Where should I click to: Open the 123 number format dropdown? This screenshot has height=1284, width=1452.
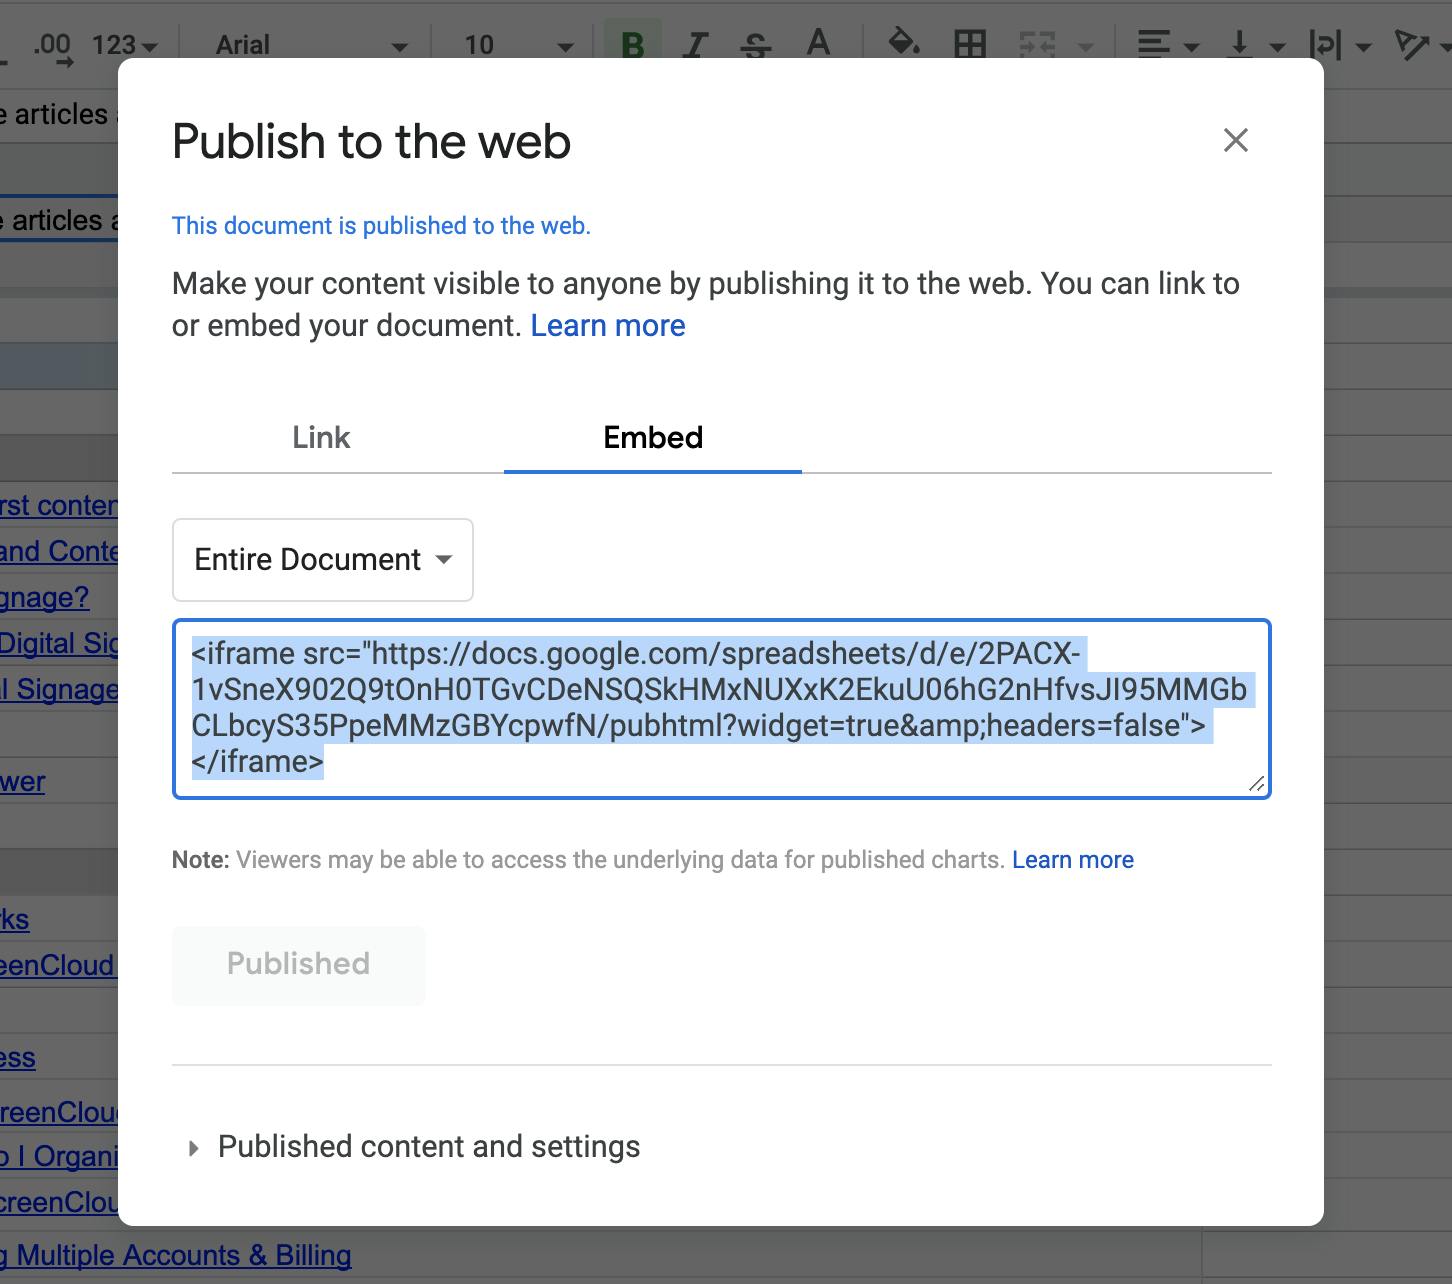pos(124,45)
